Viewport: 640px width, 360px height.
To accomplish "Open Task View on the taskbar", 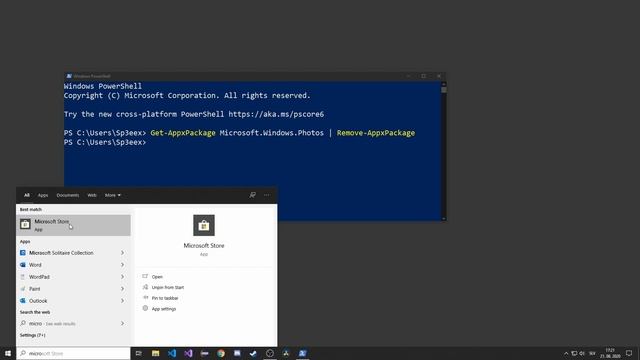I will [139, 353].
